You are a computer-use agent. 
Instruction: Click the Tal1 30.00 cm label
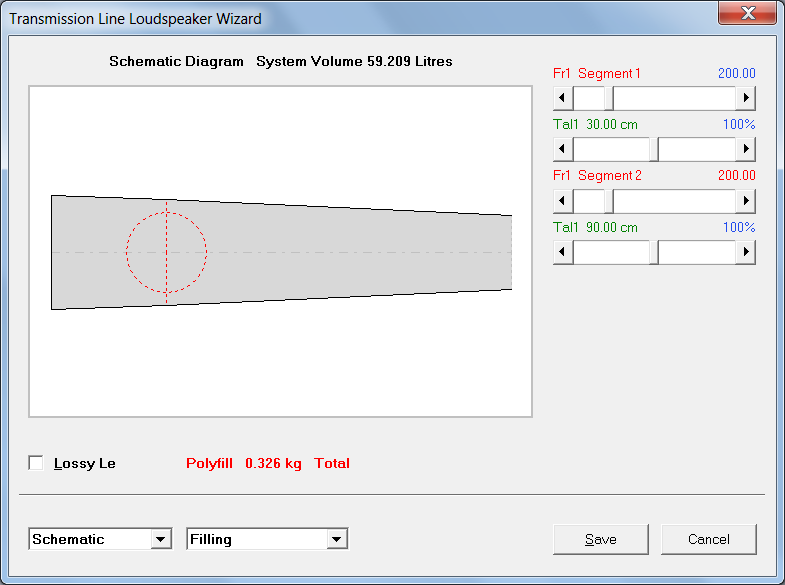click(595, 125)
